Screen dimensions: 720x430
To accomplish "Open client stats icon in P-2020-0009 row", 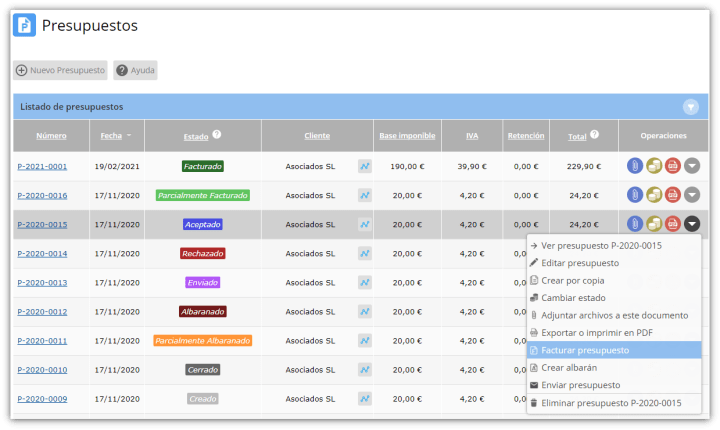I will [x=365, y=399].
